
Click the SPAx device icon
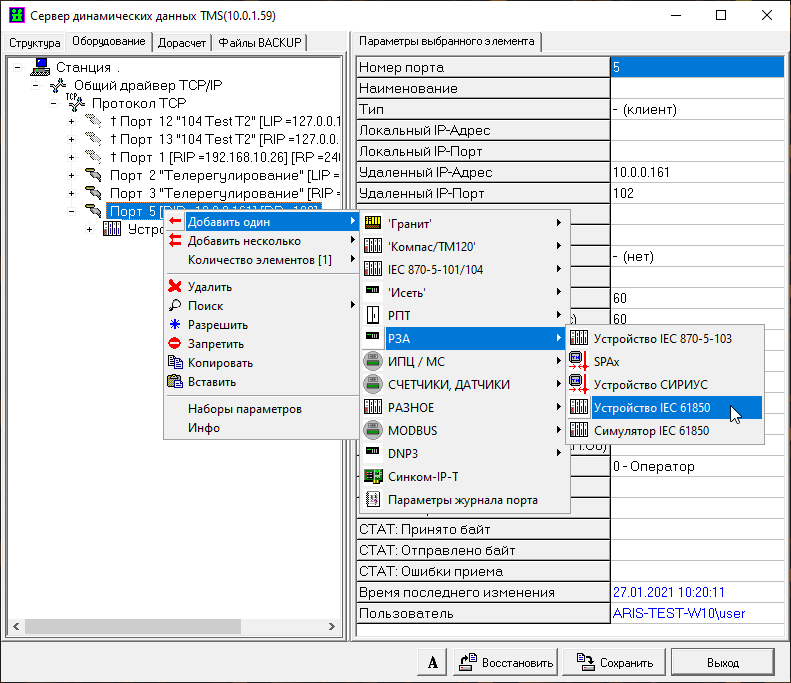coord(577,361)
